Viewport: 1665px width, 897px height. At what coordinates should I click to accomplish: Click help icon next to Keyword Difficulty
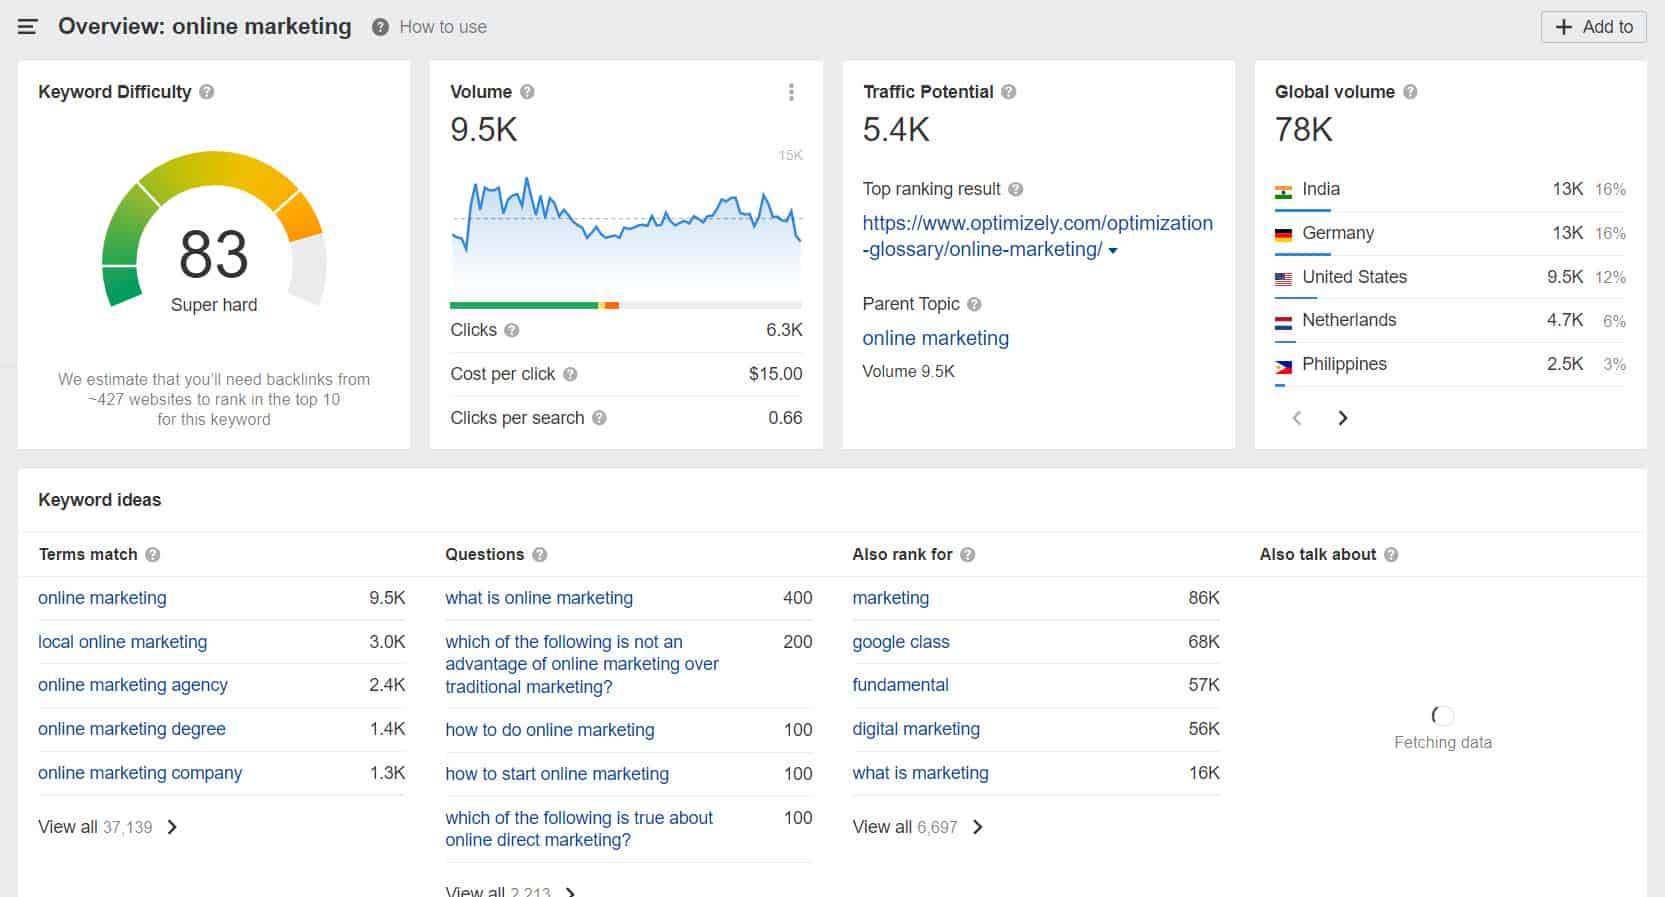pos(207,92)
